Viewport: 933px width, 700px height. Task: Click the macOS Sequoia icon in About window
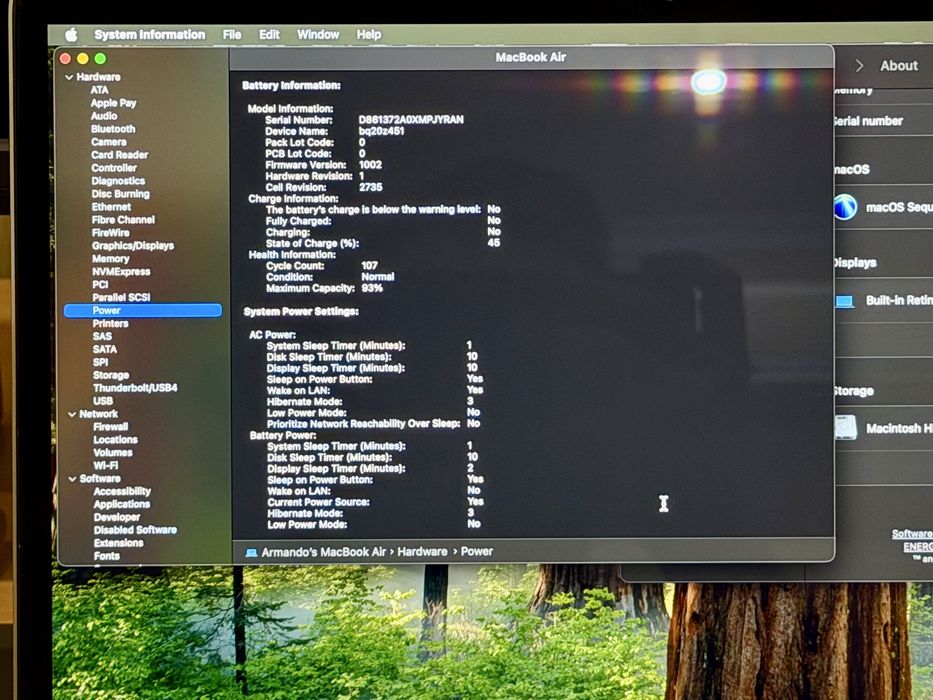pyautogui.click(x=846, y=207)
